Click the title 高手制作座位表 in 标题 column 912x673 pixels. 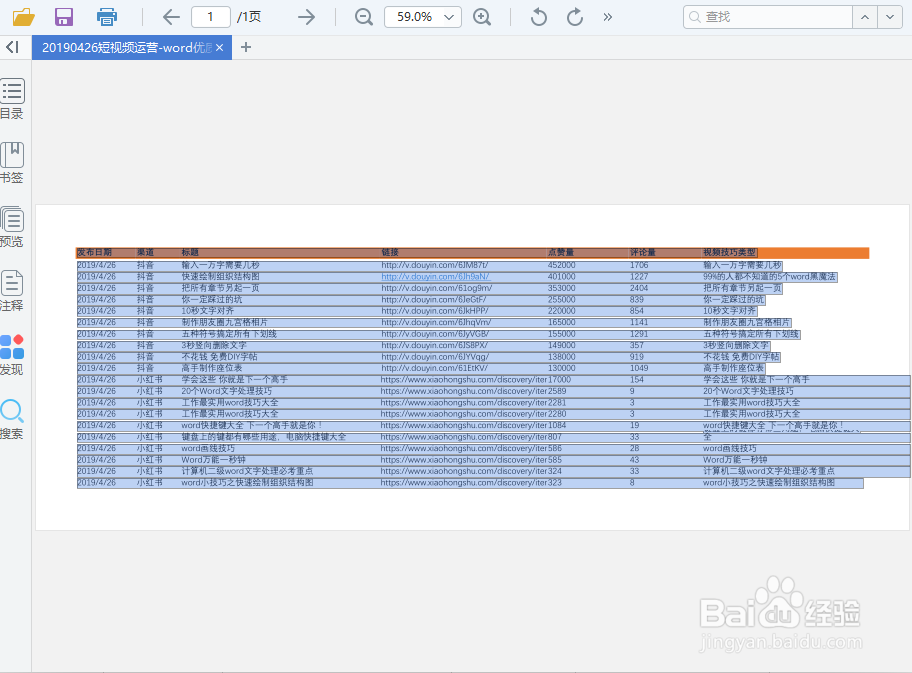[212, 368]
